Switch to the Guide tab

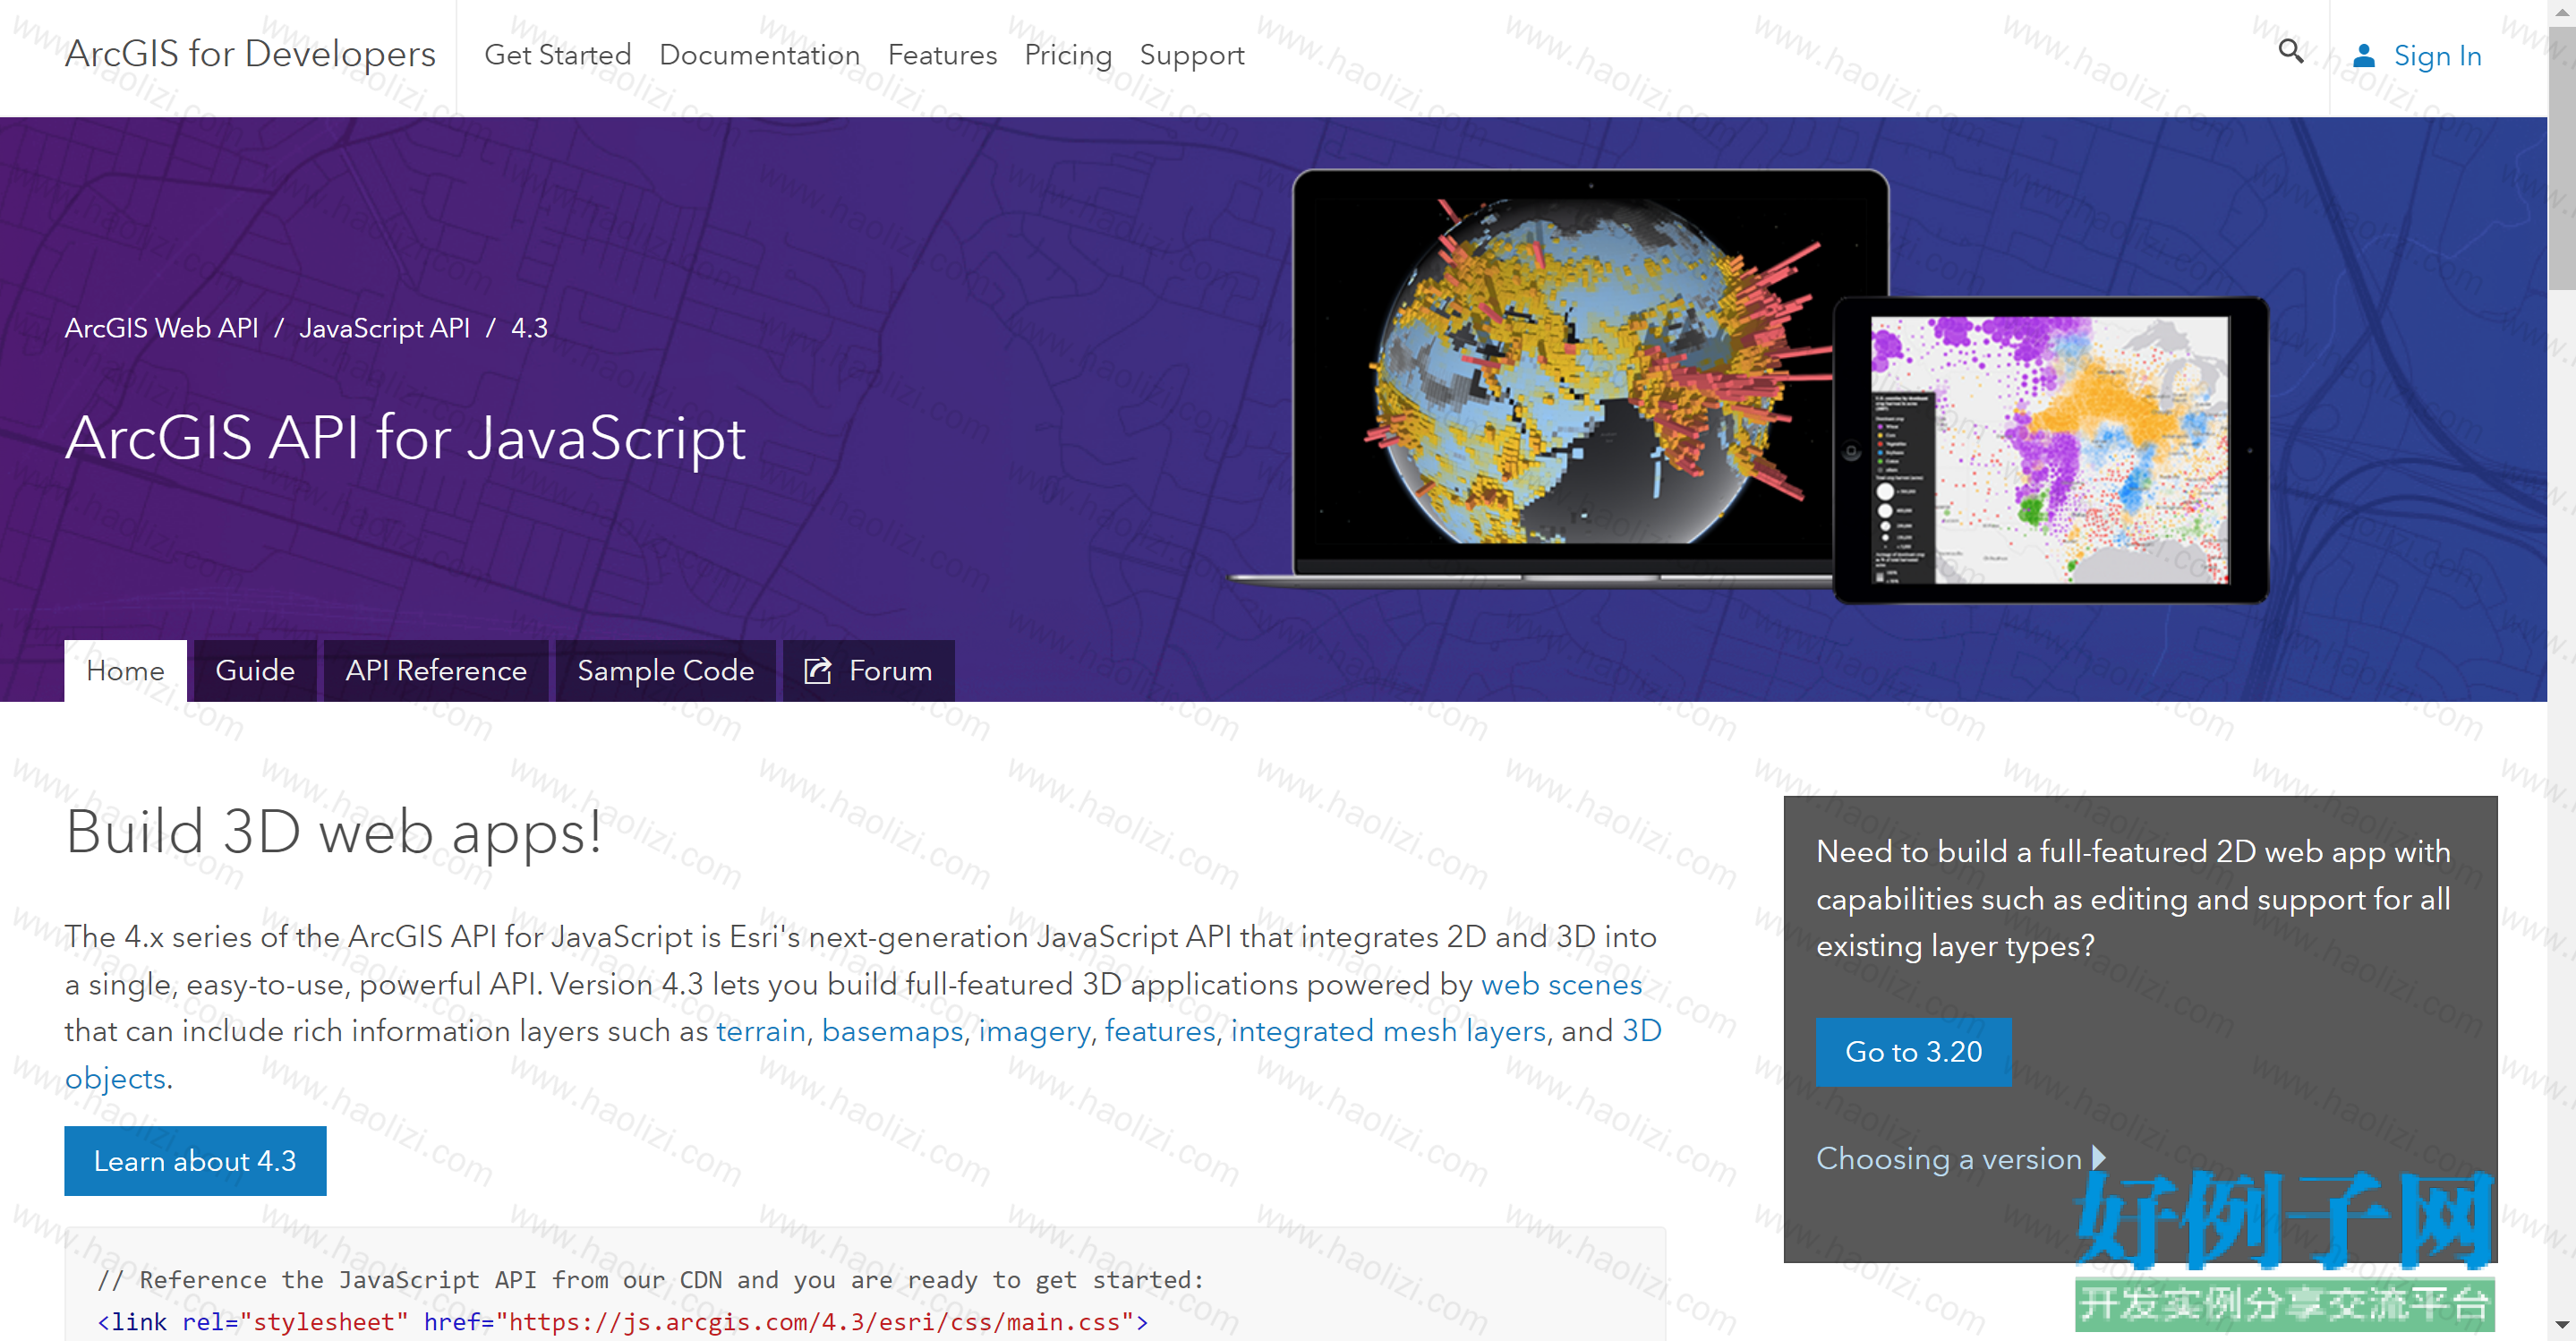click(255, 670)
